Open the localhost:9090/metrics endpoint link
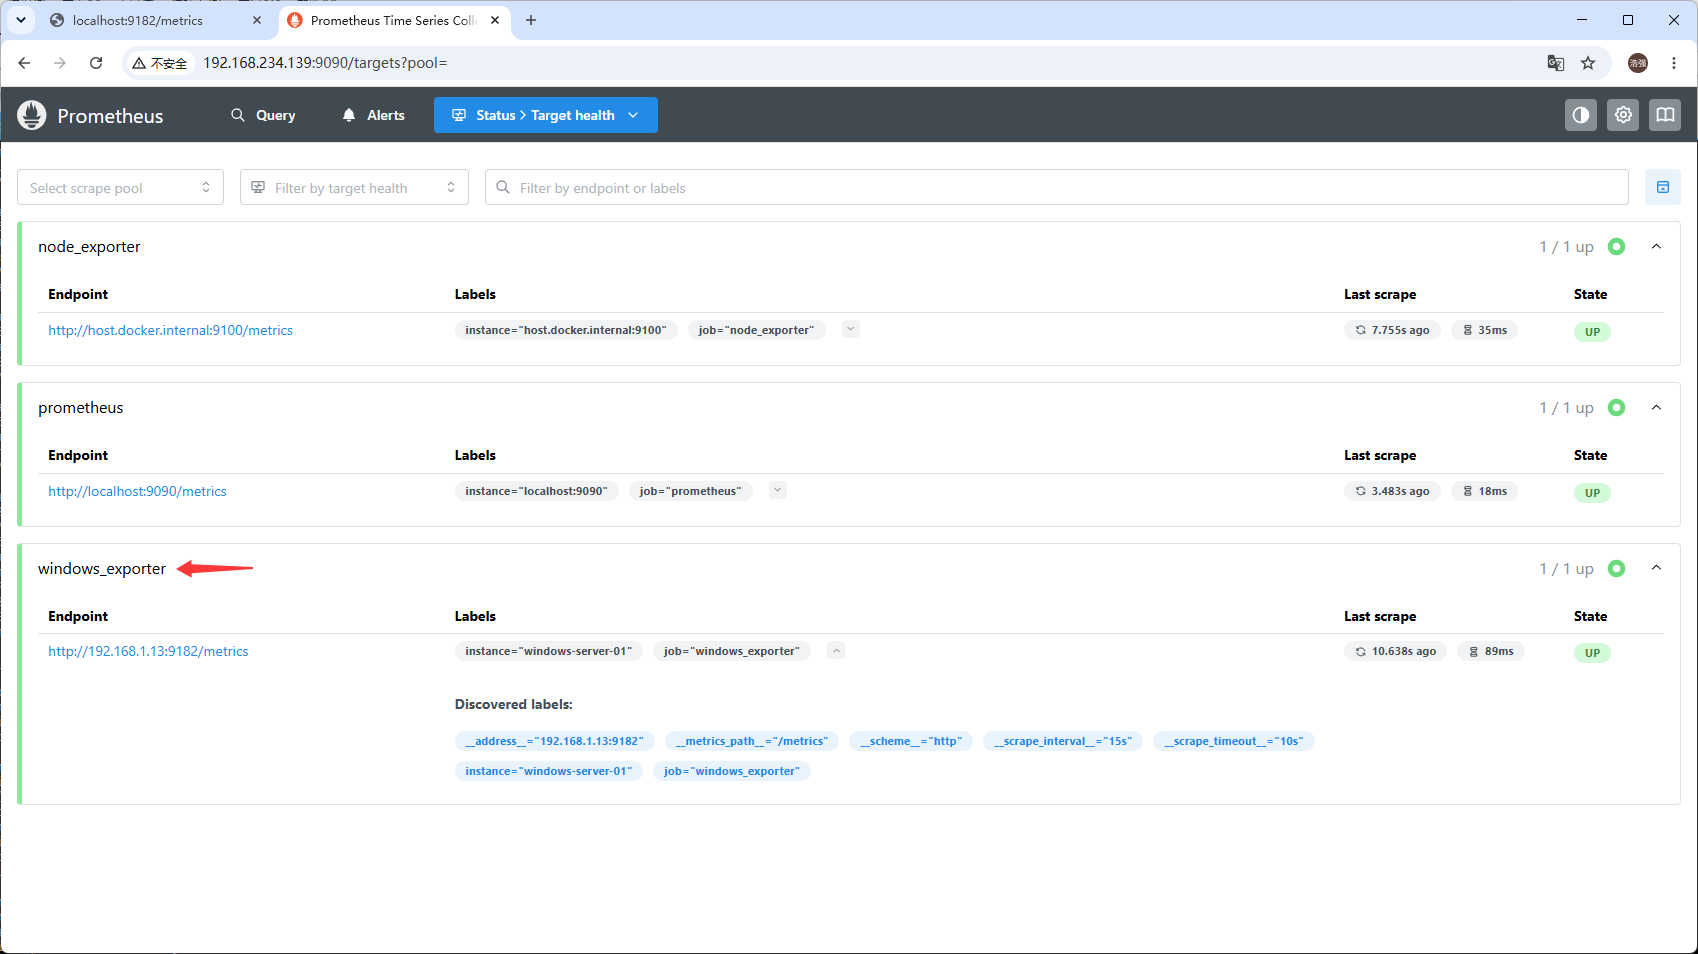This screenshot has width=1698, height=954. click(x=137, y=491)
